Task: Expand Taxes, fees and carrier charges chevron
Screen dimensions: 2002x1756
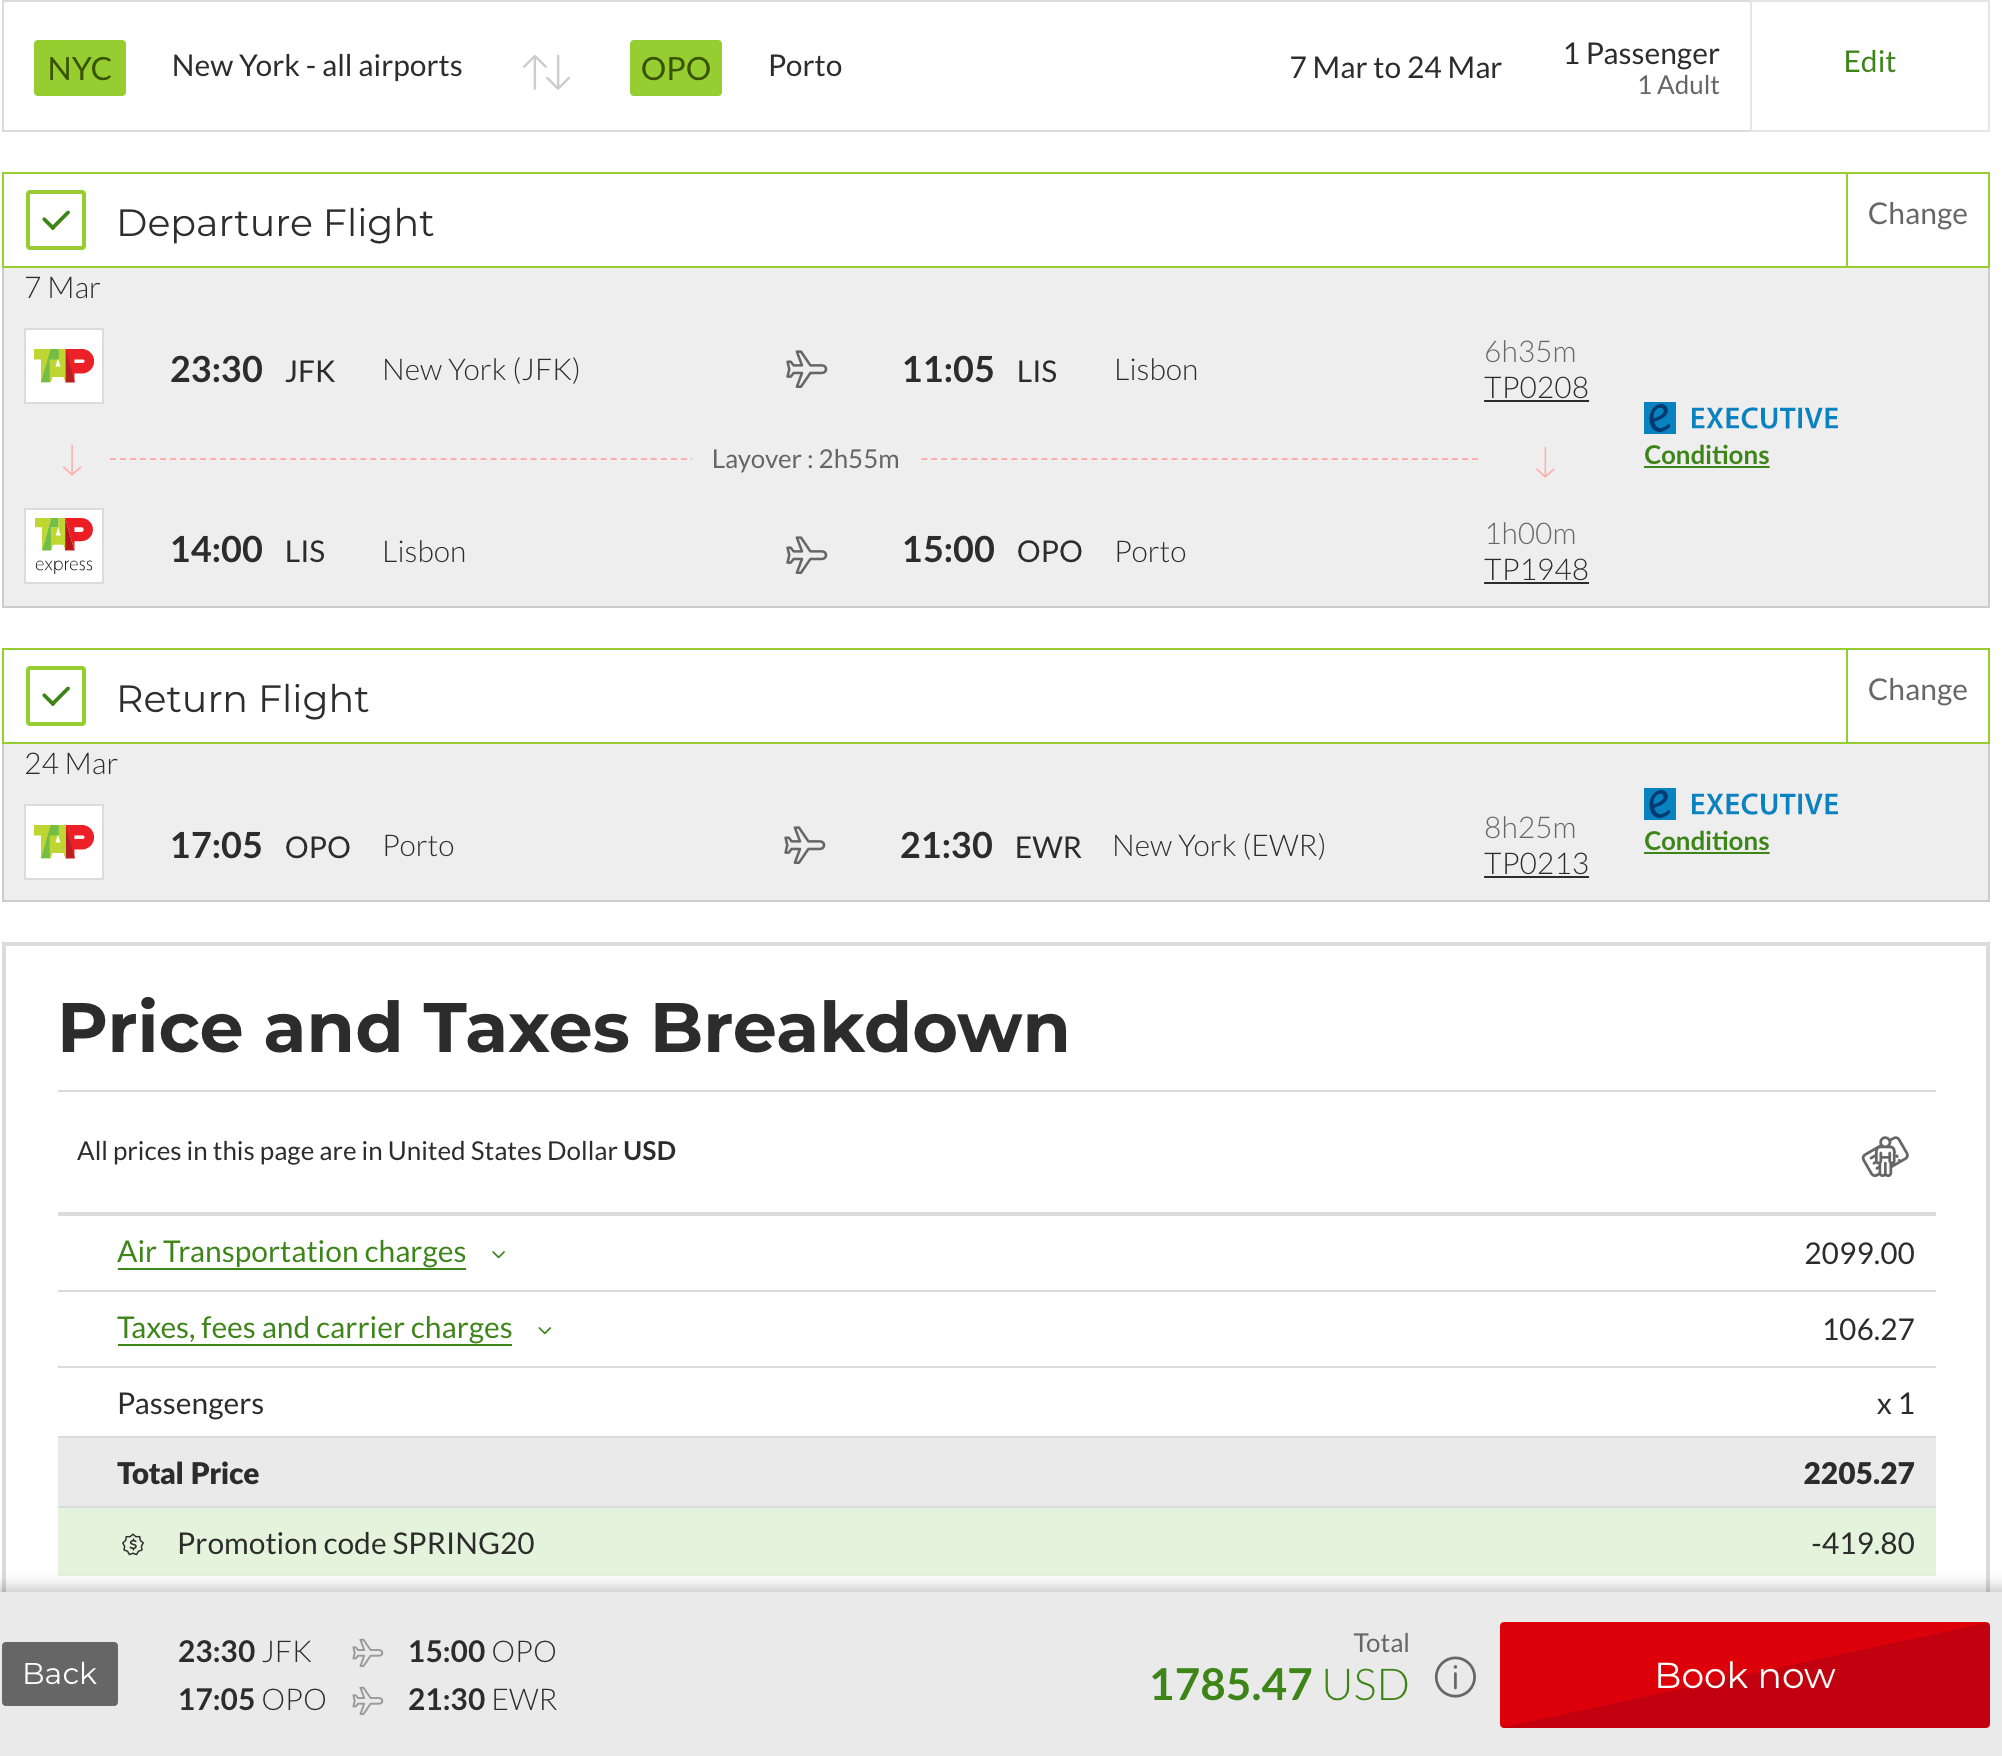Action: [545, 1330]
